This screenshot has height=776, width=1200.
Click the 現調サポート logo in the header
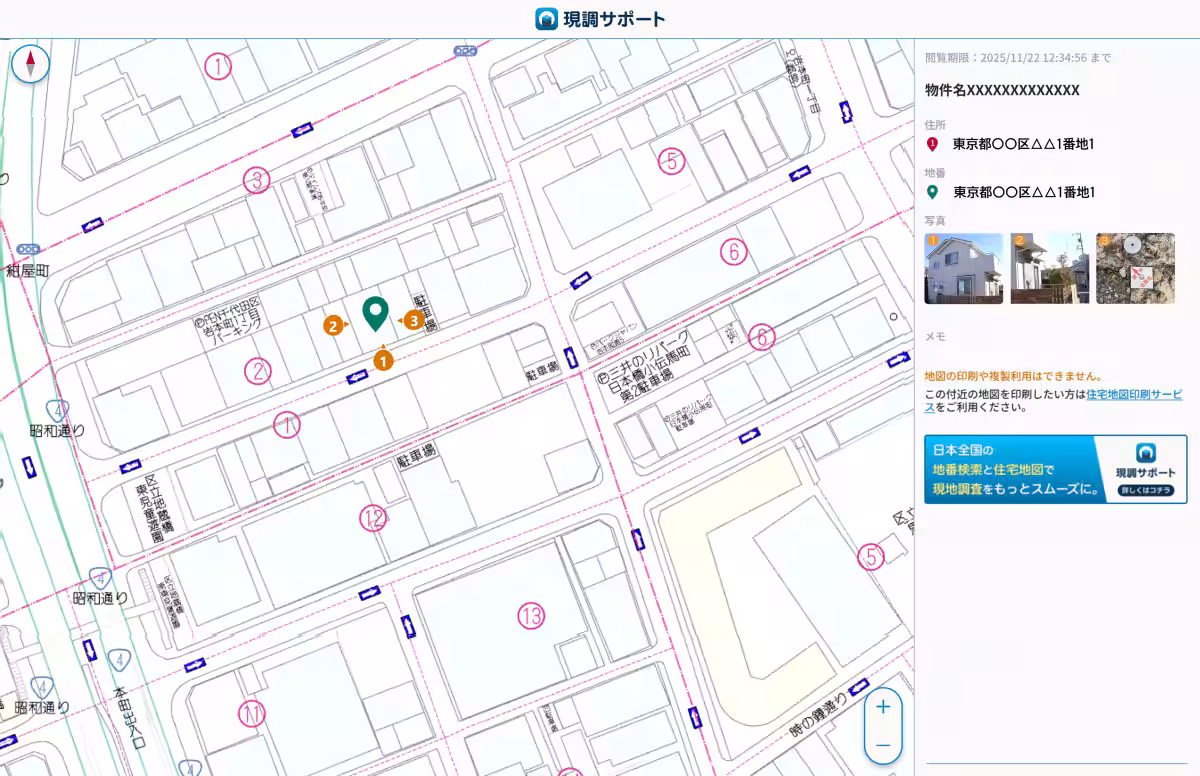pyautogui.click(x=600, y=19)
